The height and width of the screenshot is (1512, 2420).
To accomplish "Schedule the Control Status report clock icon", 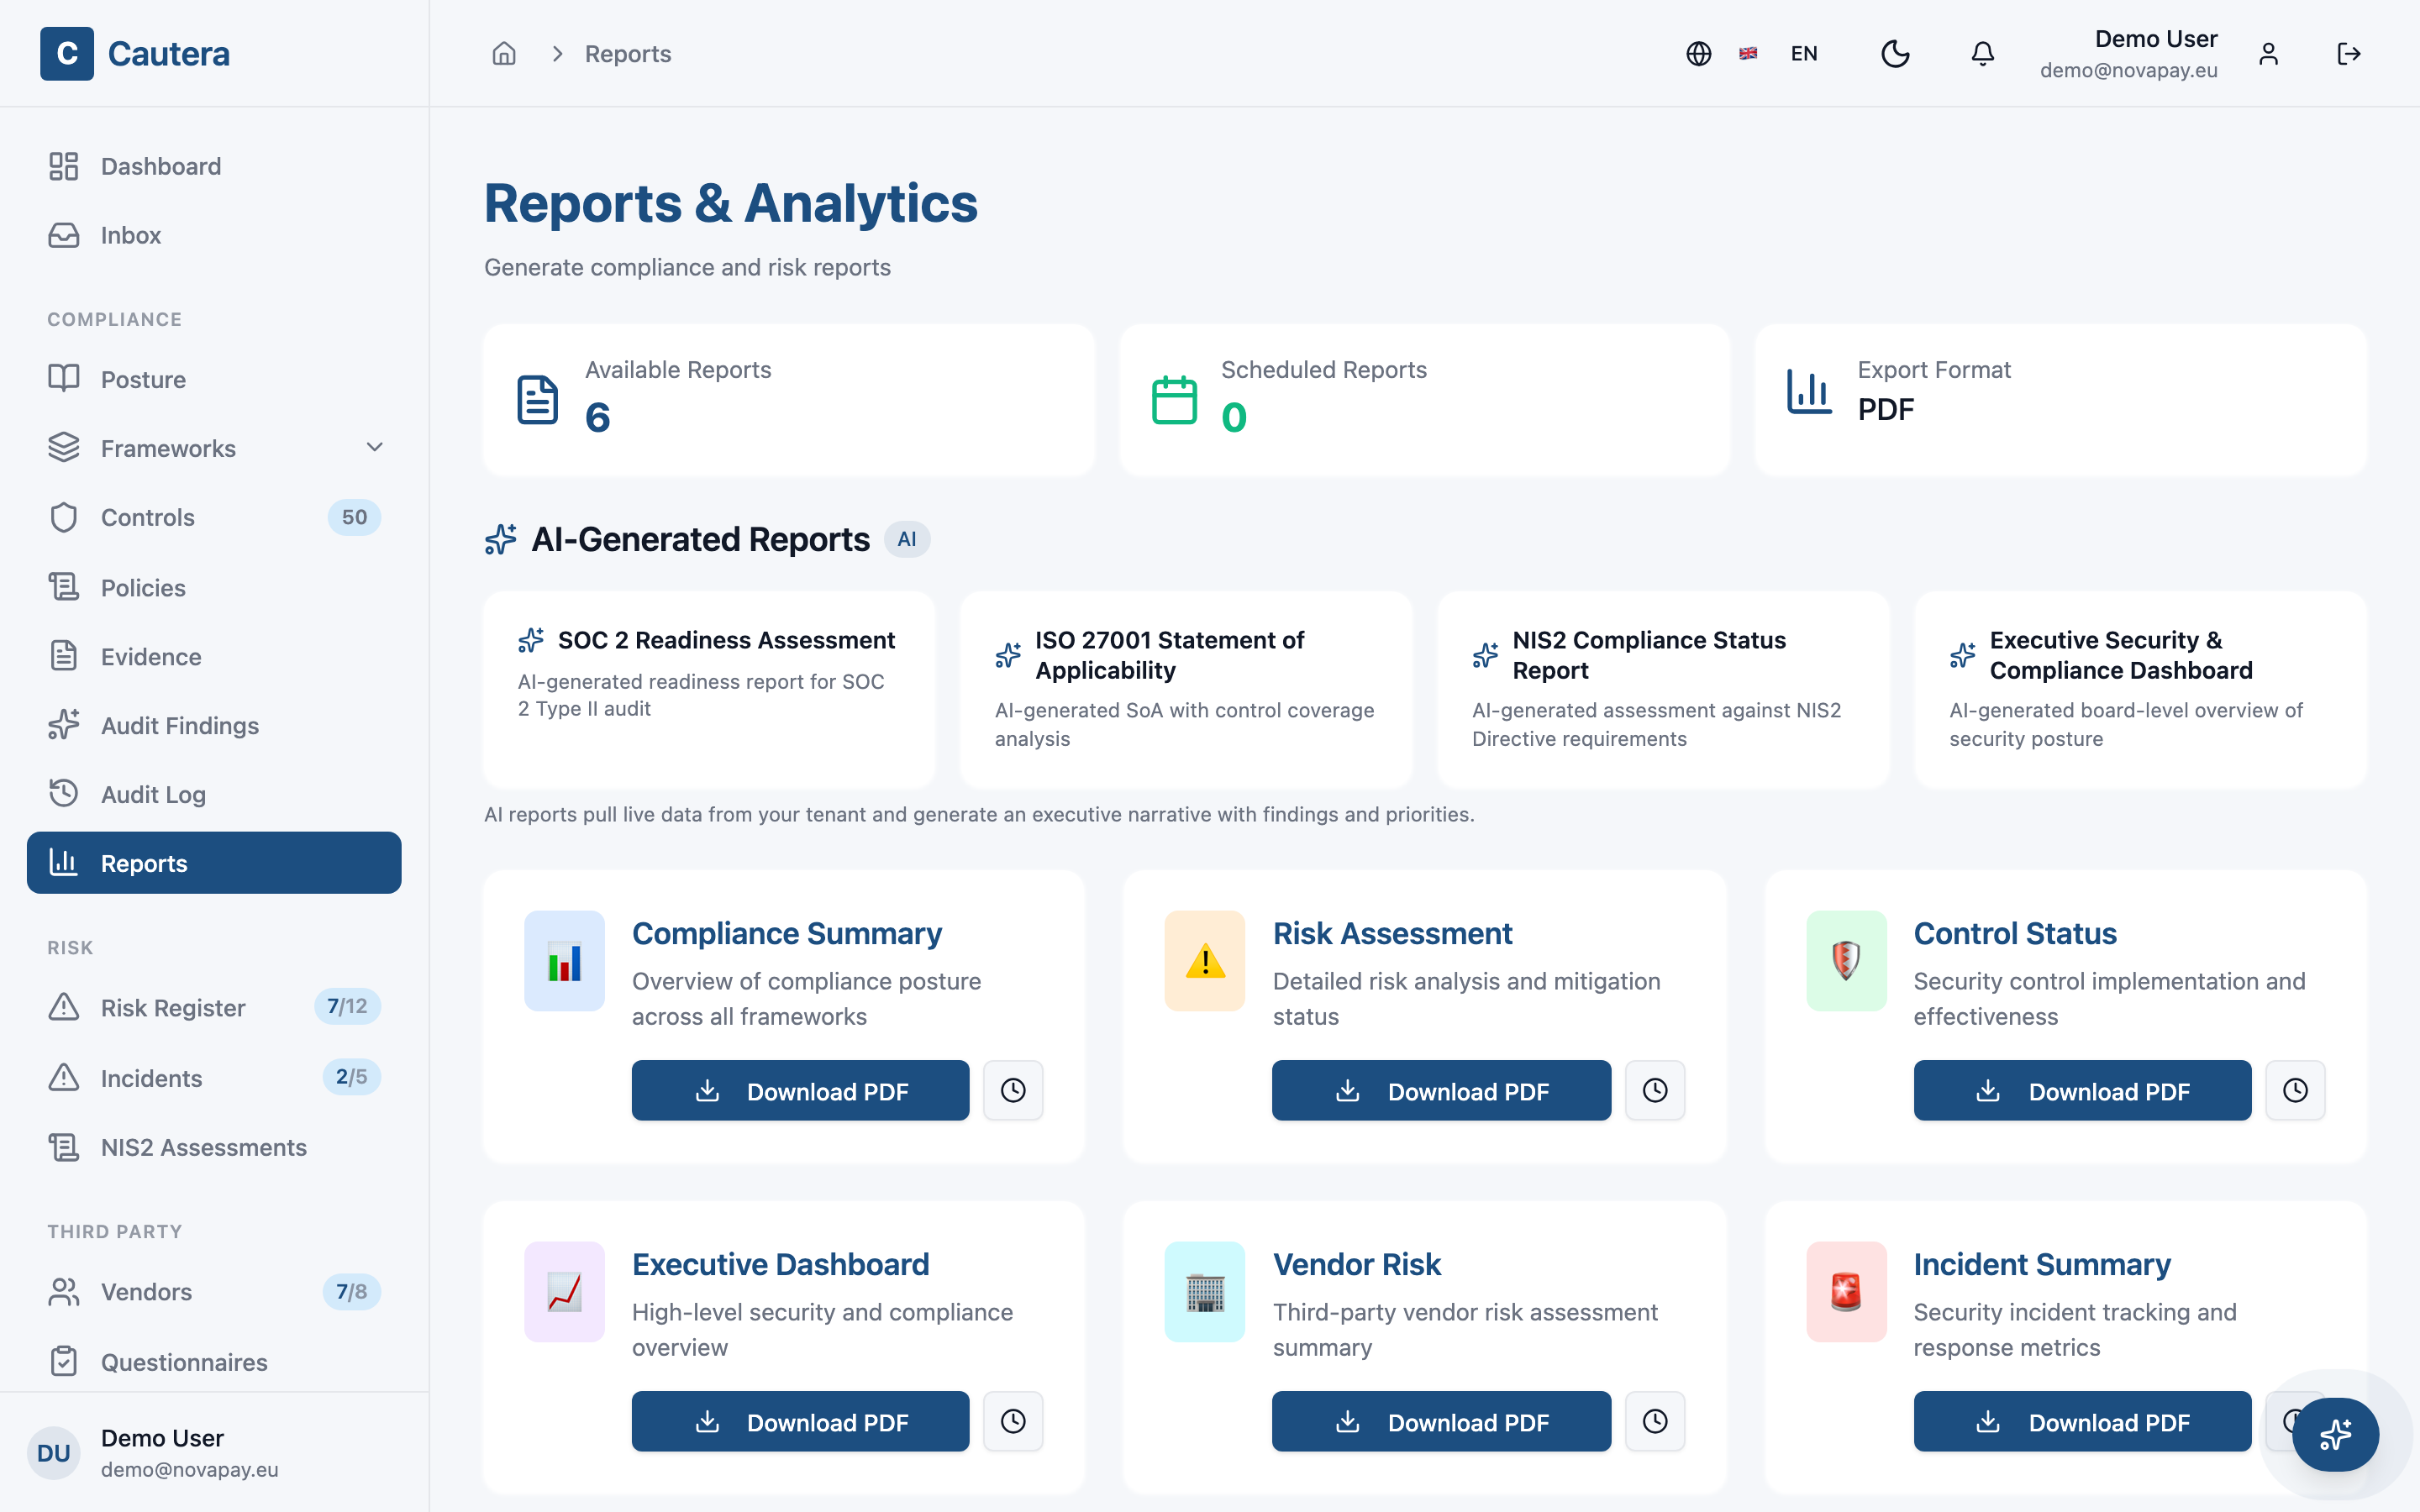I will [2295, 1090].
